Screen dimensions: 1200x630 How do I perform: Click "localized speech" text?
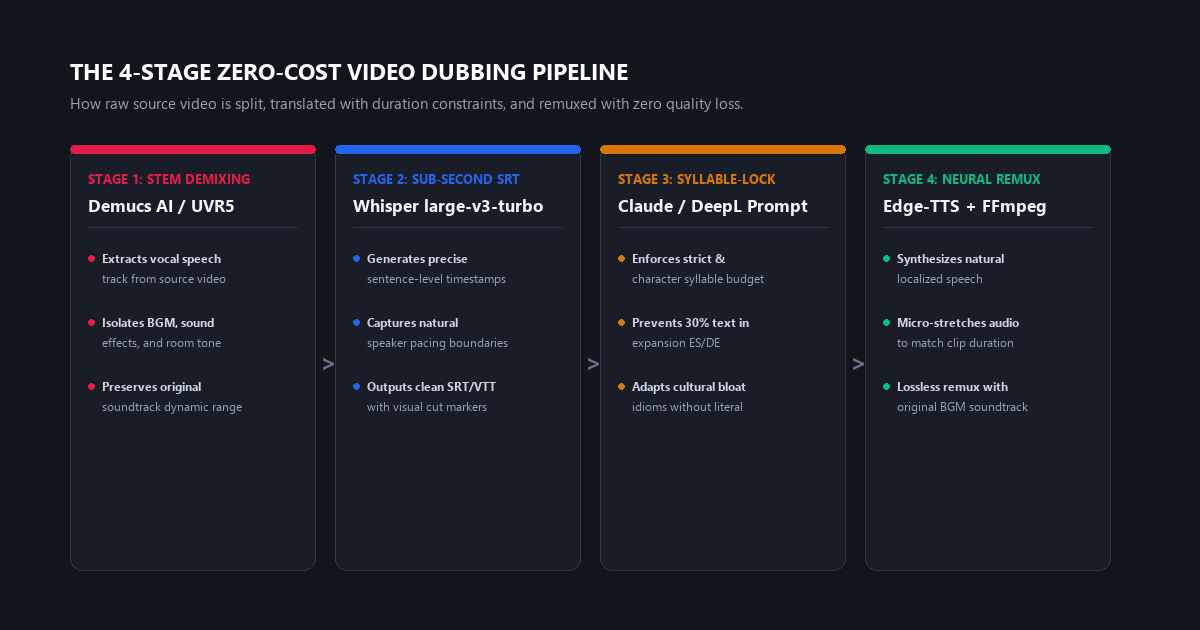tap(940, 279)
